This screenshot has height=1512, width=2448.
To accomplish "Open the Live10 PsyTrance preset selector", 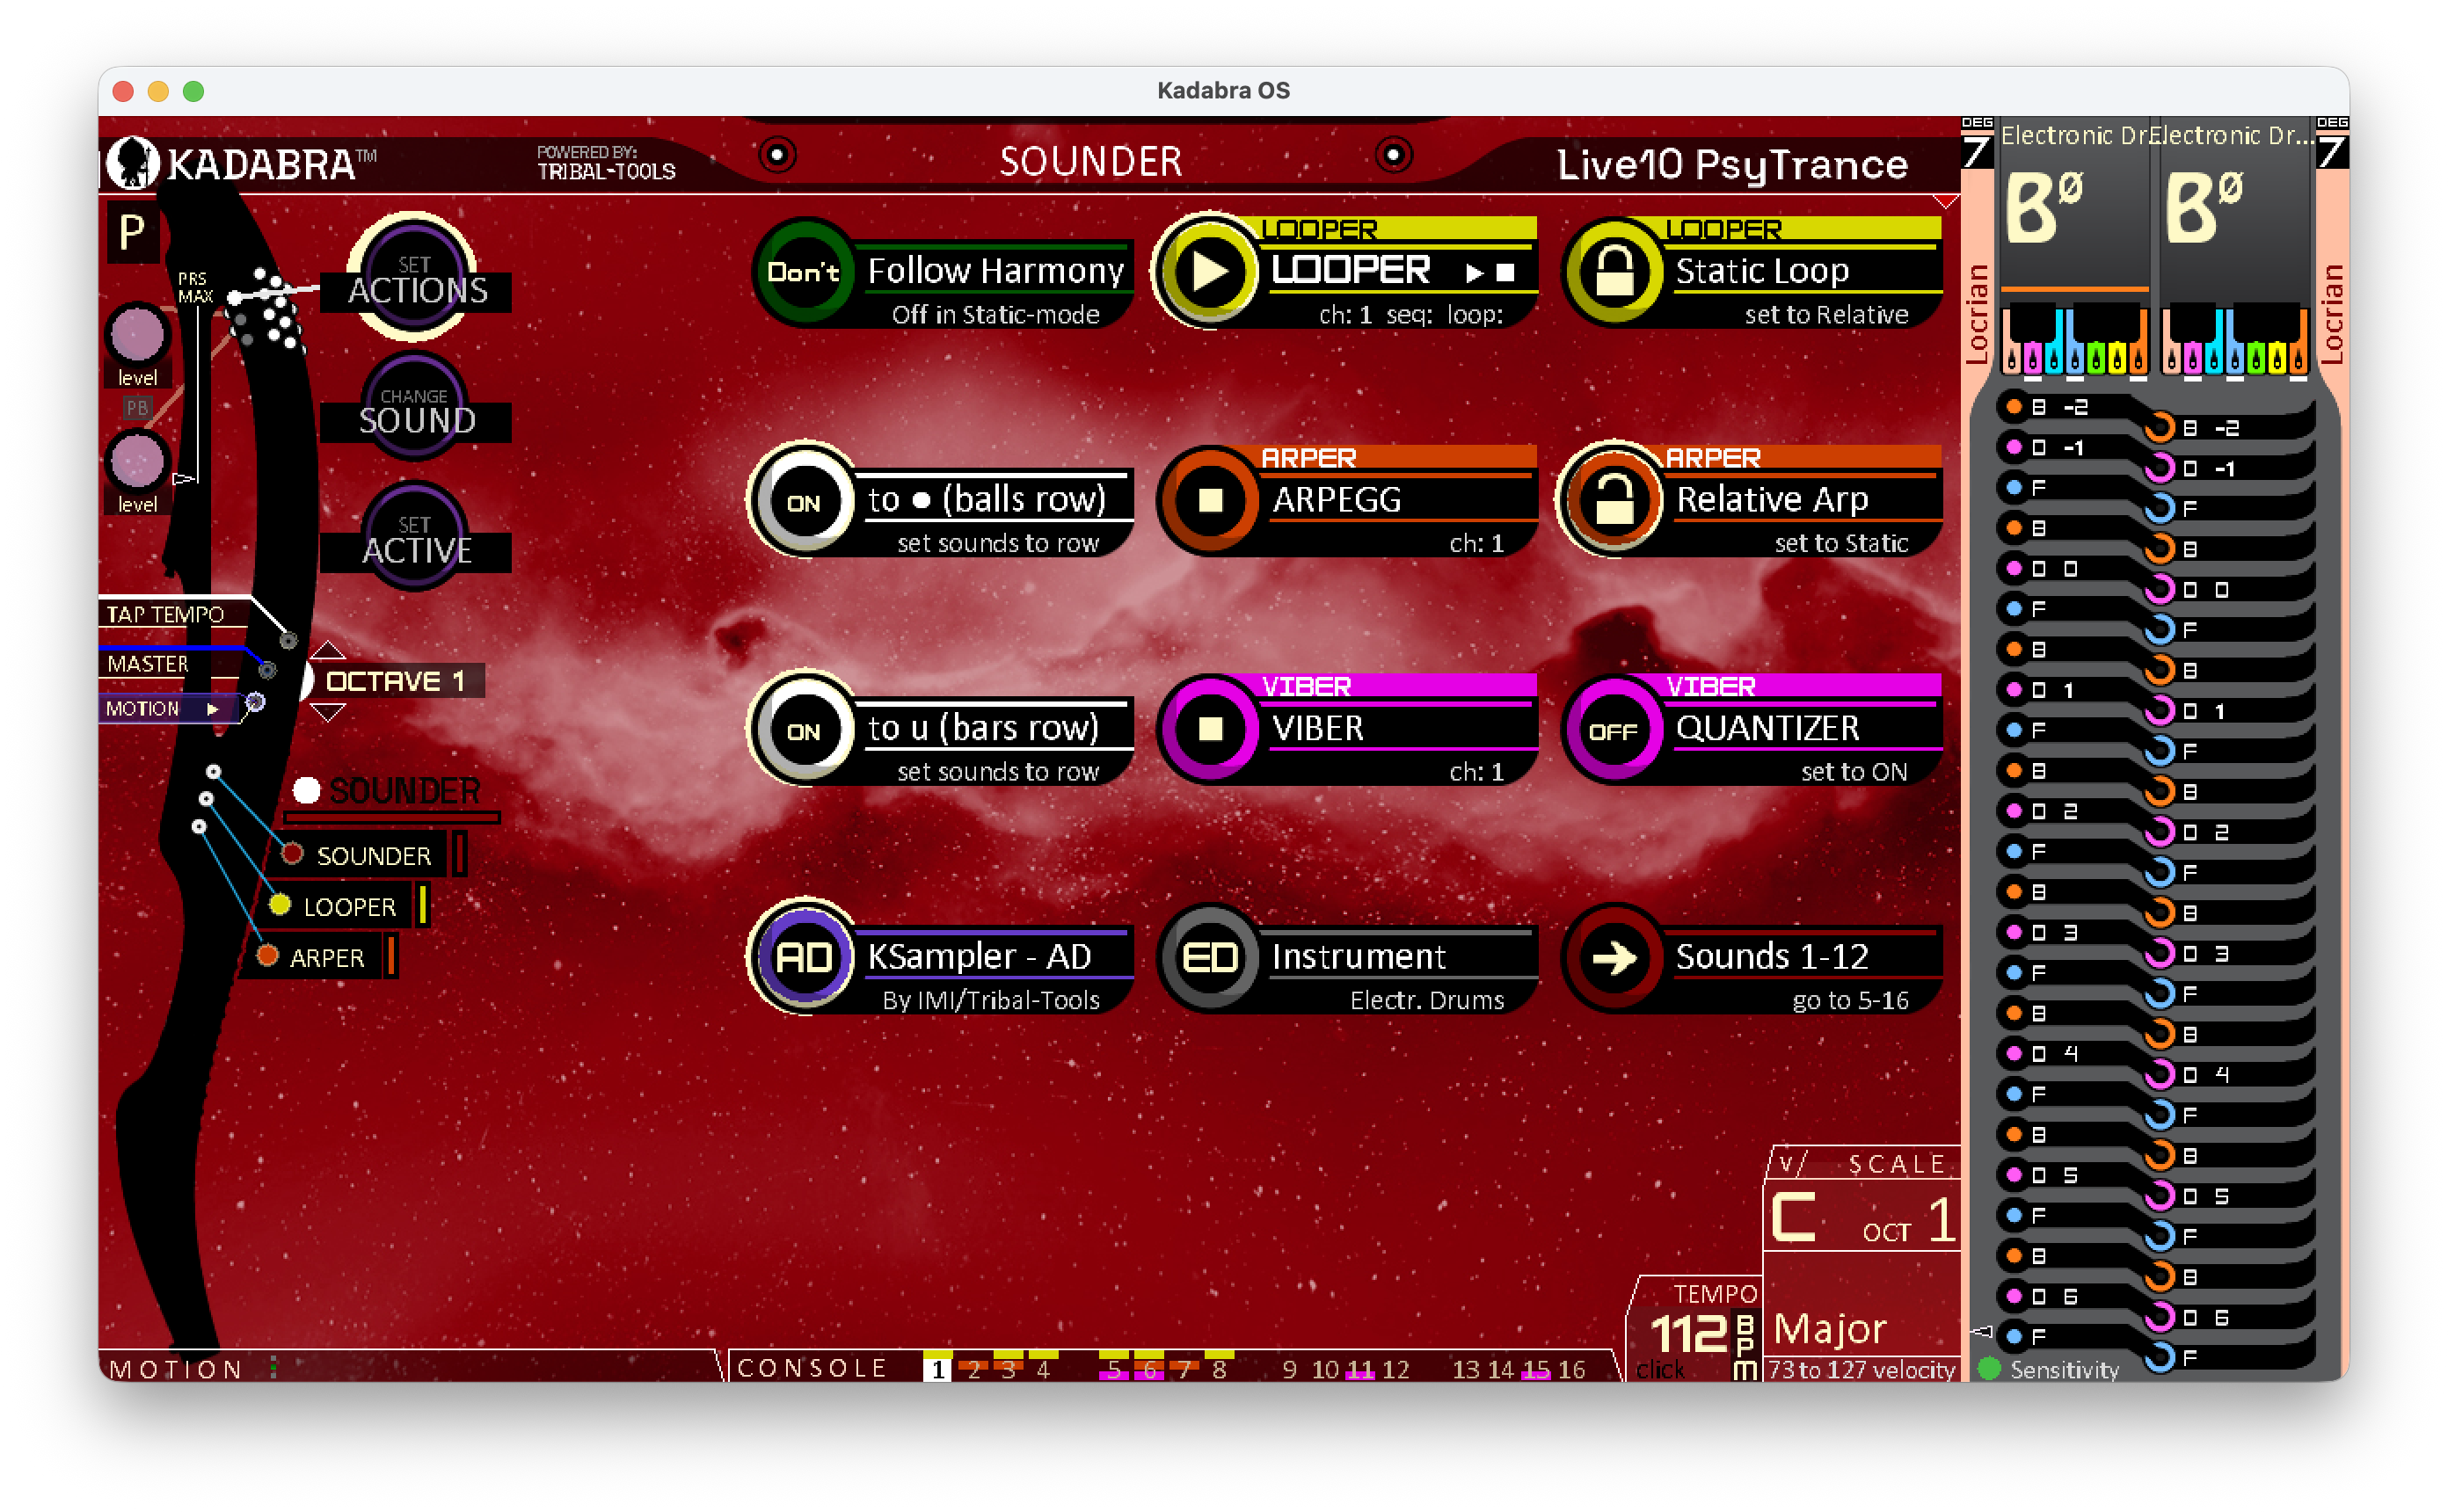I will [x=1732, y=165].
